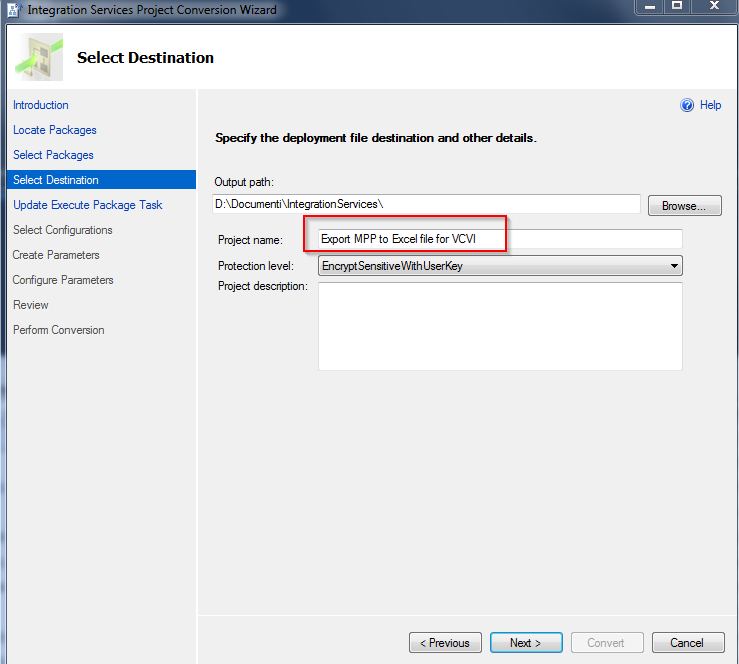Jump to Select Packages step

[x=53, y=155]
